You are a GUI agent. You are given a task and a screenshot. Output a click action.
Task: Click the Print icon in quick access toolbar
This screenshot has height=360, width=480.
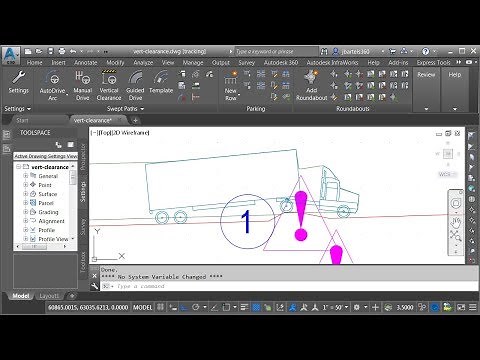pyautogui.click(x=62, y=51)
